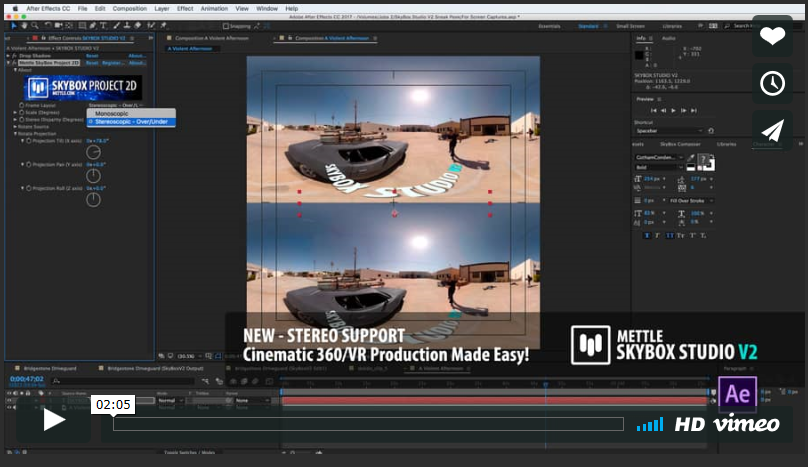Screen dimensions: 808x467
Task: Click the Vimeo video progress bar
Action: 368,424
